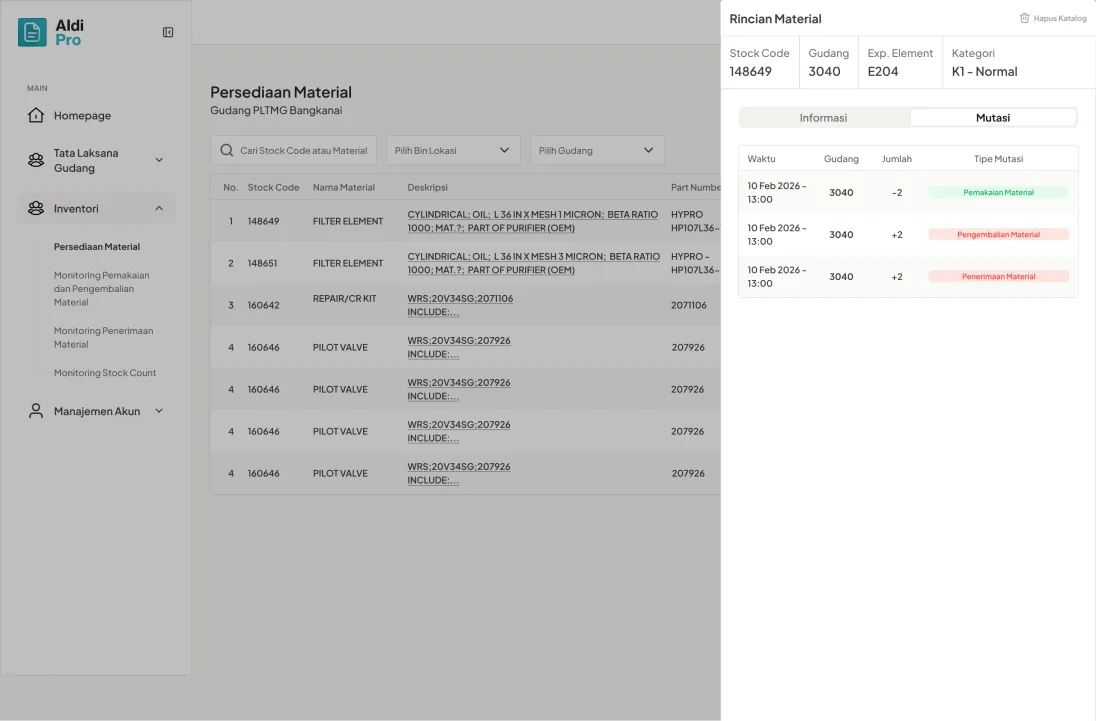1096x721 pixels.
Task: Click the trash icon beside Hapus Katalog
Action: pyautogui.click(x=1024, y=18)
